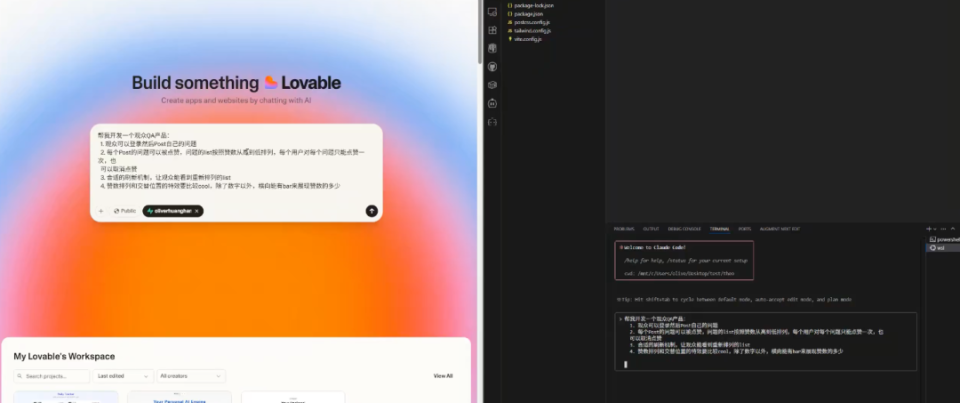Open the Last edited sort dropdown
Screen dimensions: 960x403
click(x=123, y=376)
